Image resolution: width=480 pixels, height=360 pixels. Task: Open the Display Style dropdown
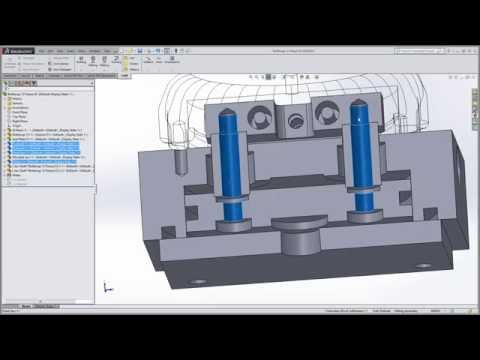(x=285, y=77)
